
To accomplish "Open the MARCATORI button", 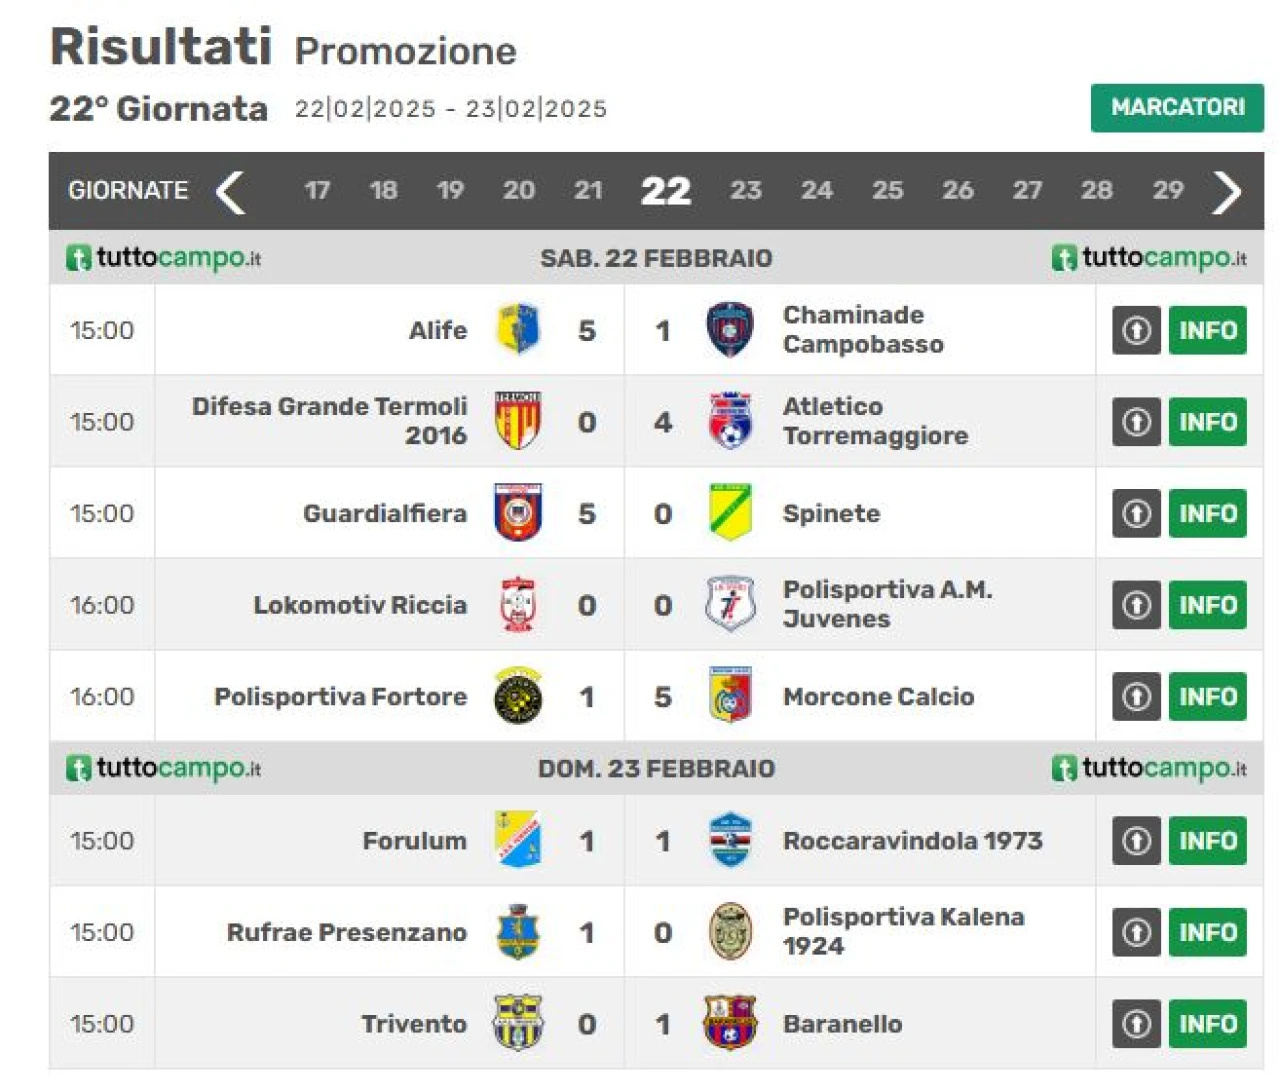I will coord(1177,107).
